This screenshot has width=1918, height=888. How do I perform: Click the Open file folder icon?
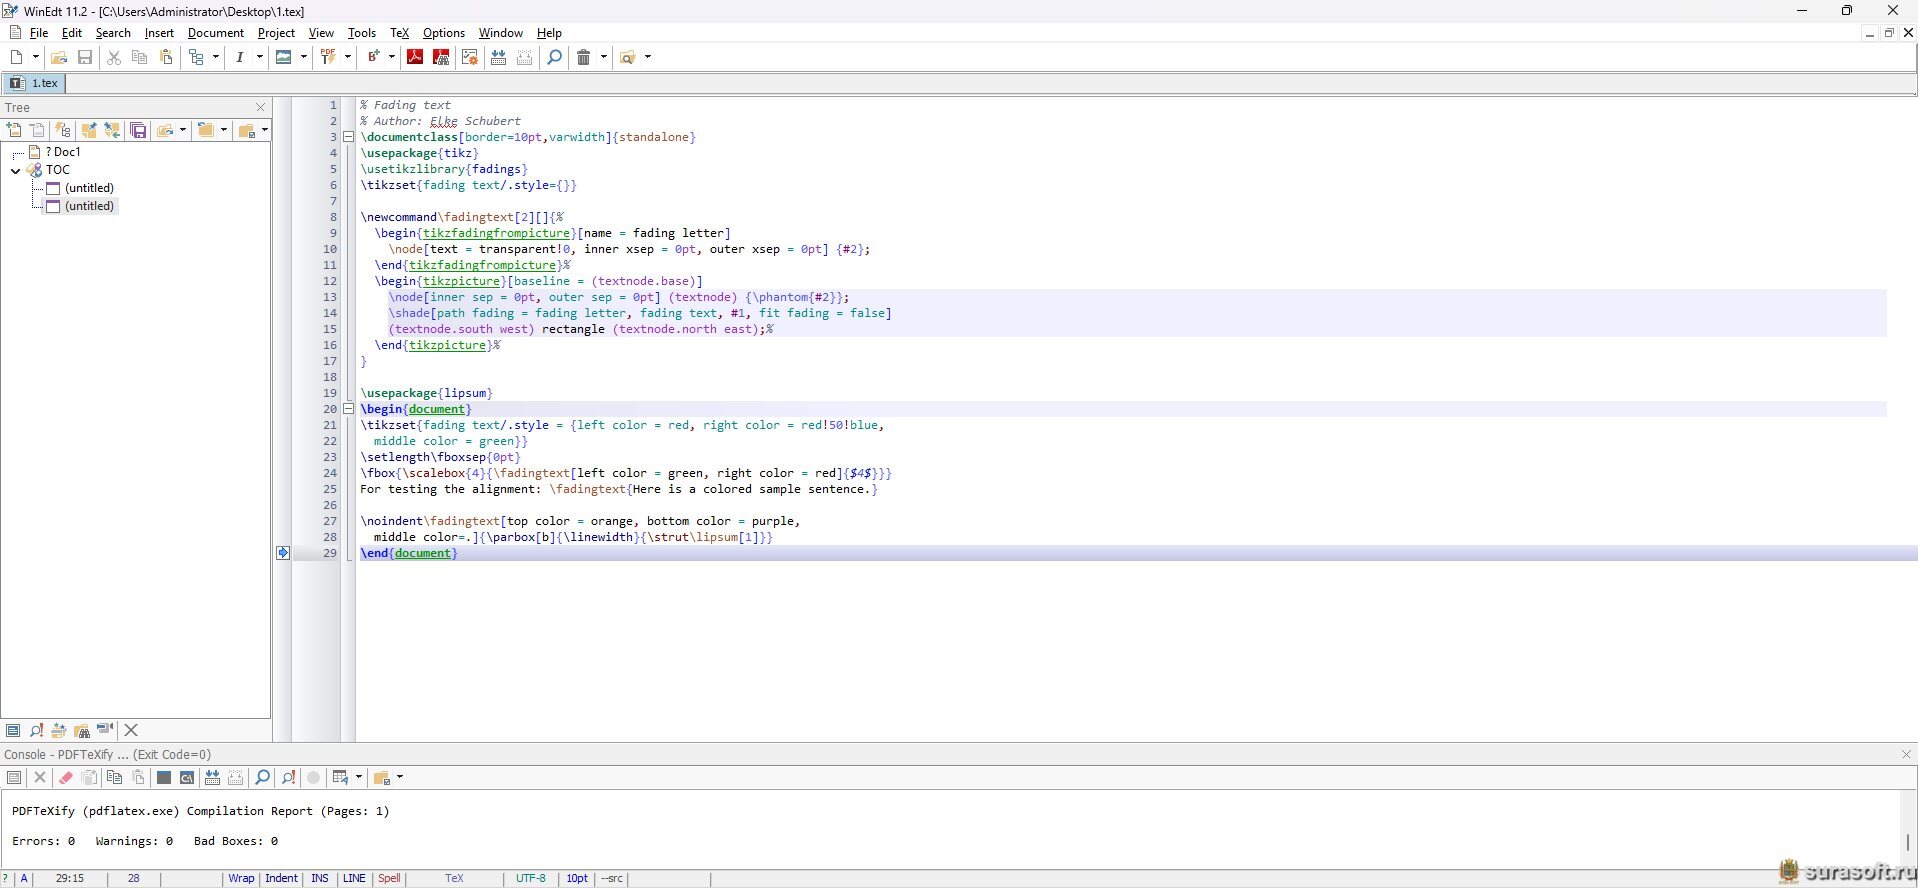coord(59,57)
